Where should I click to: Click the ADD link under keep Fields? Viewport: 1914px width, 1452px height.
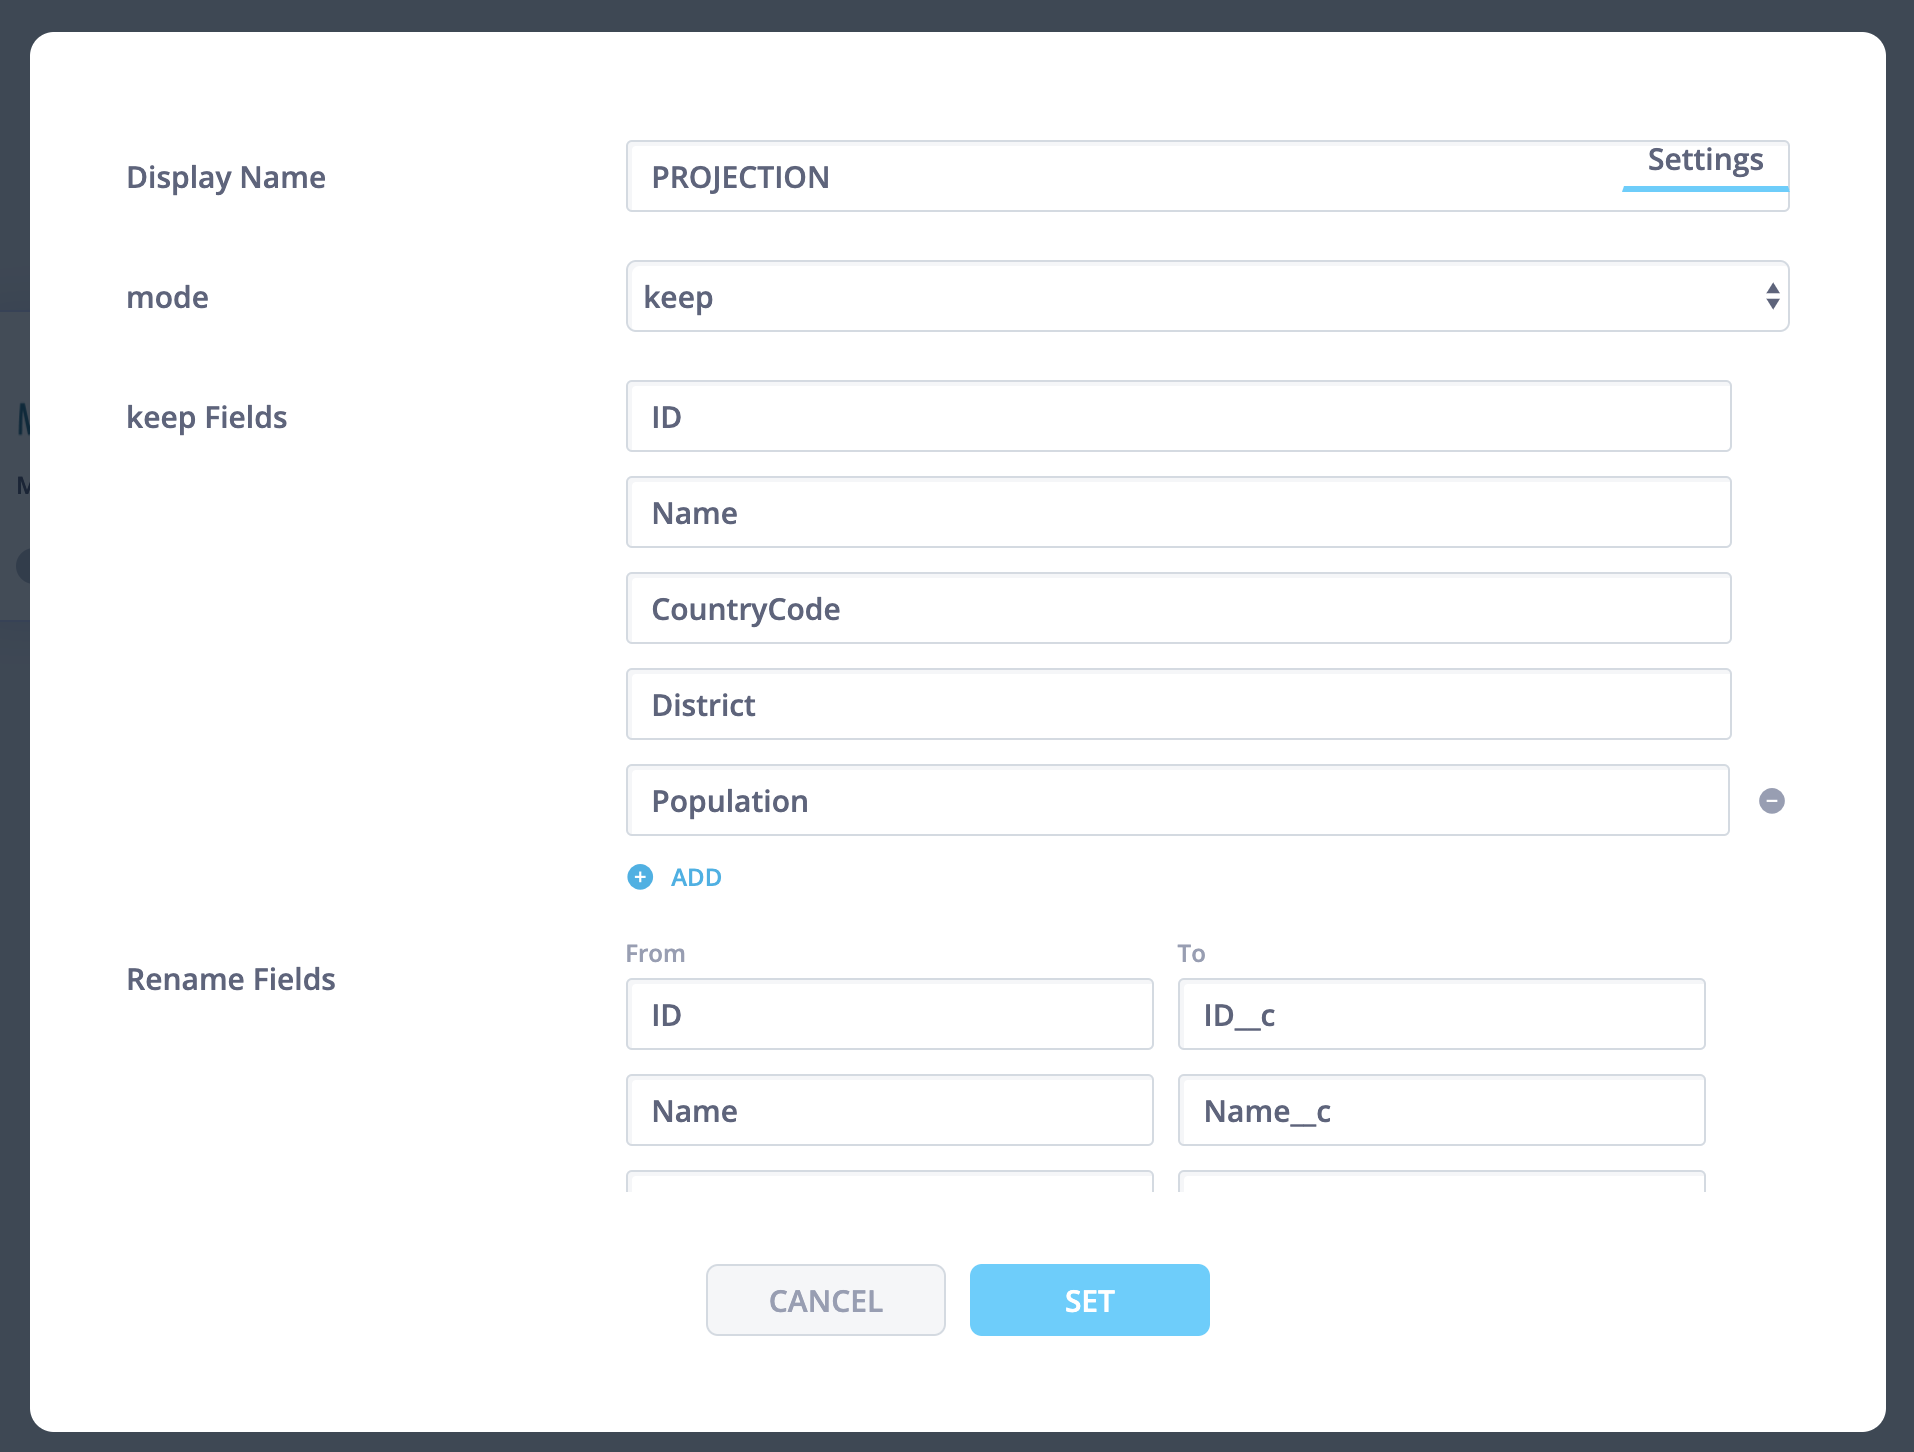click(696, 877)
